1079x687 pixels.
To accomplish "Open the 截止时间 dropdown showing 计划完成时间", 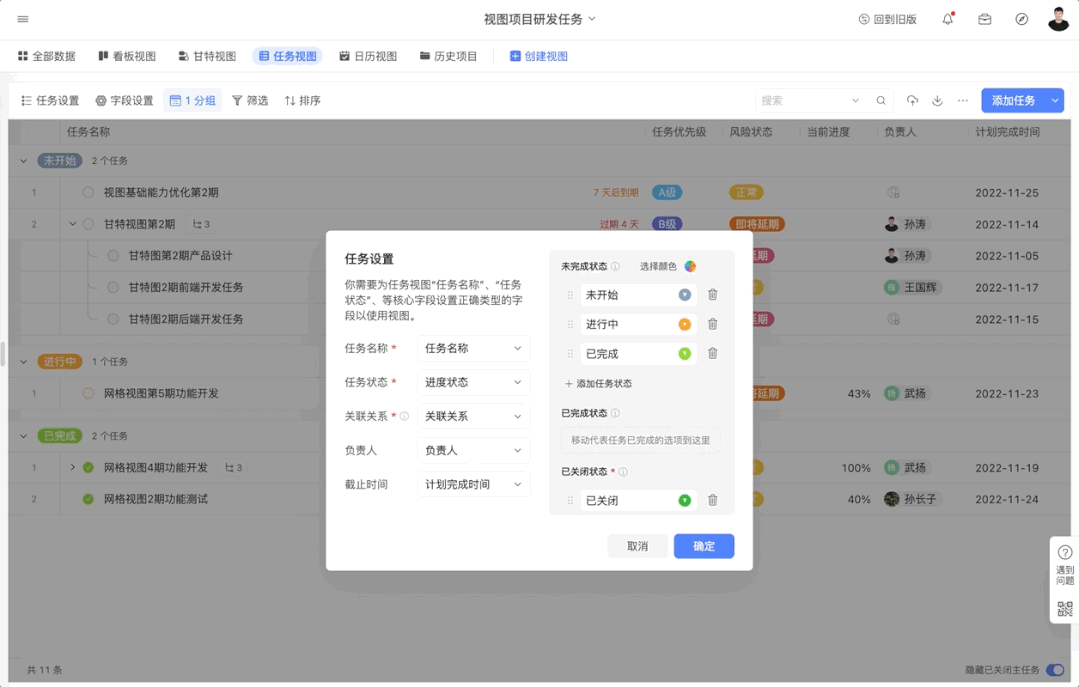I will 473,484.
